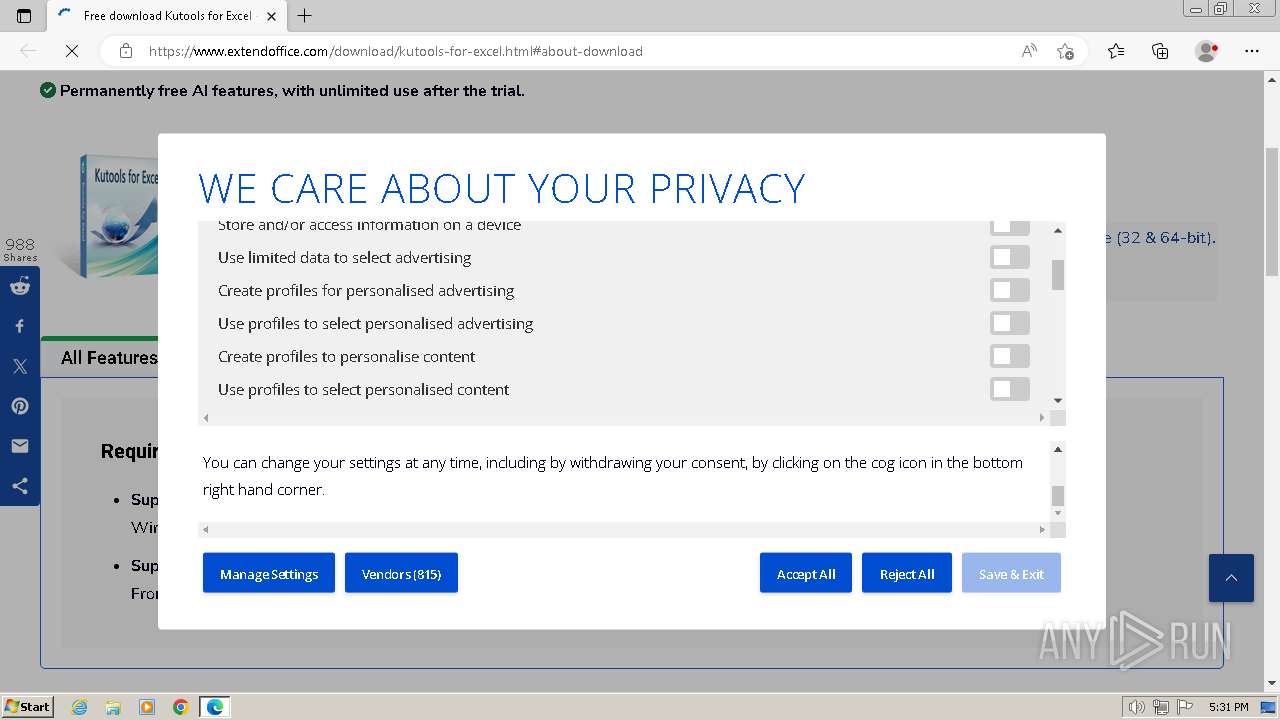Click the site info lock icon
The width and height of the screenshot is (1280, 720).
[126, 51]
